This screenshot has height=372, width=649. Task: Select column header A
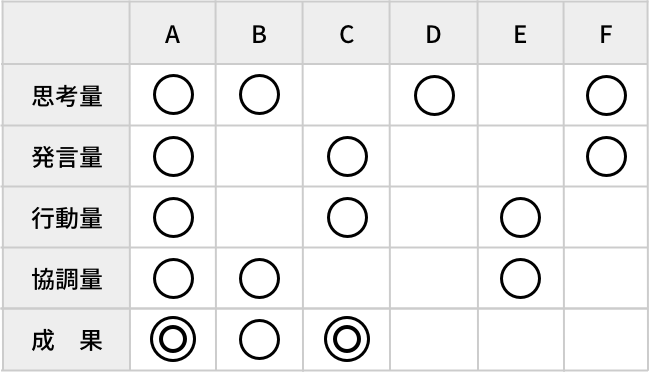pyautogui.click(x=173, y=33)
